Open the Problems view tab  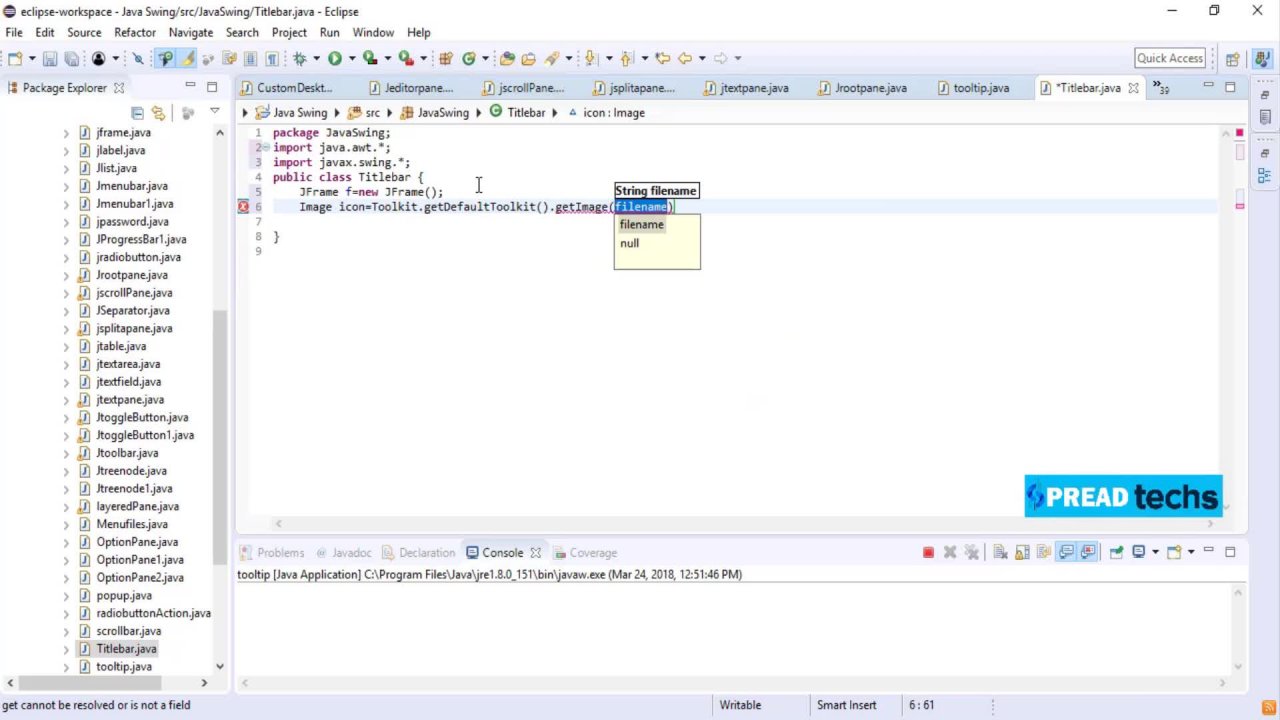click(x=280, y=553)
